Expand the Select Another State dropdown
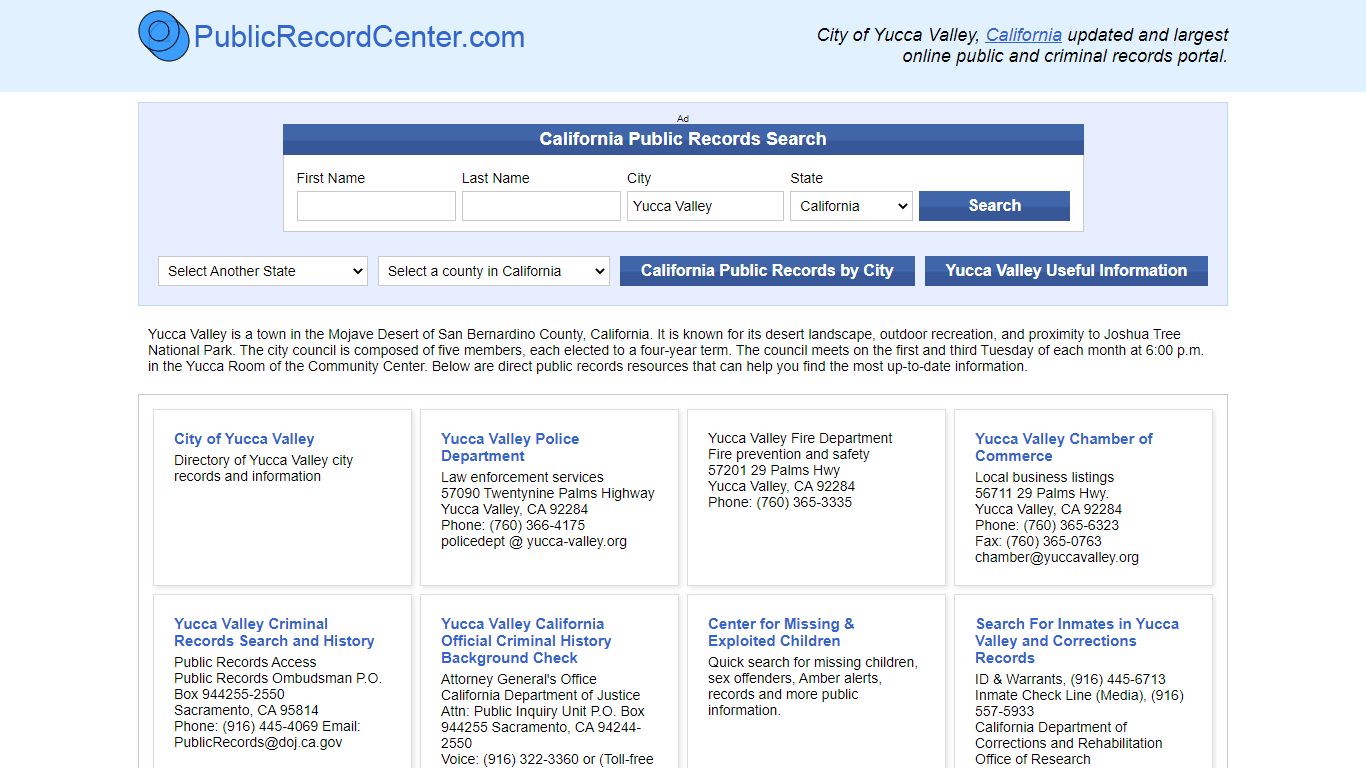This screenshot has height=768, width=1366. (x=263, y=271)
